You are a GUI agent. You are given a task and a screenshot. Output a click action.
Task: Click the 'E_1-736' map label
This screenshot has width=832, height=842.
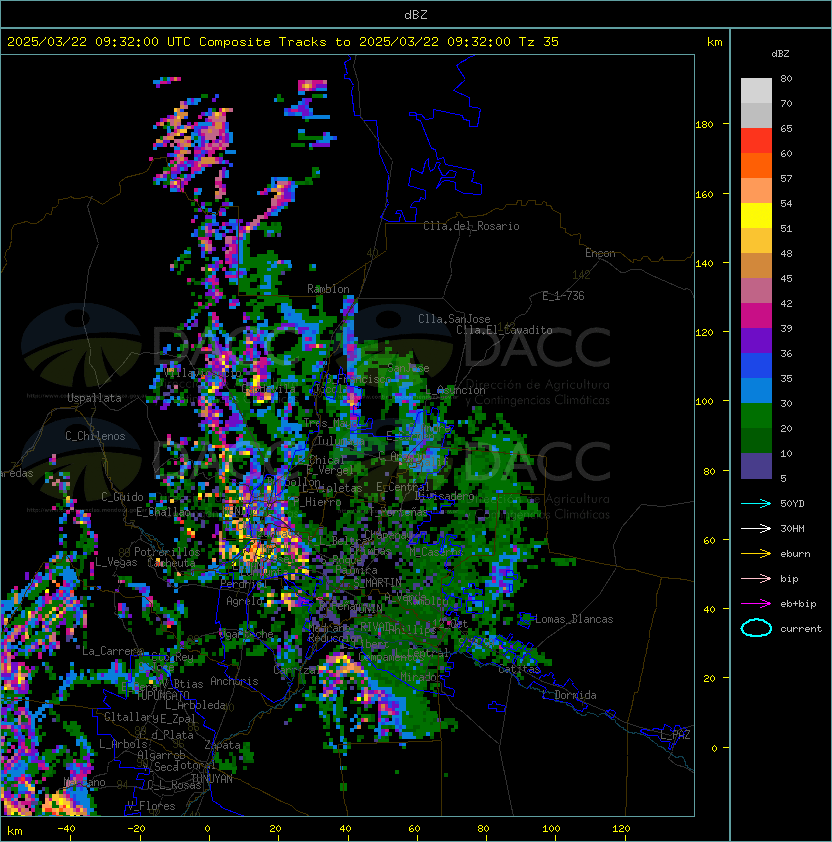[563, 296]
